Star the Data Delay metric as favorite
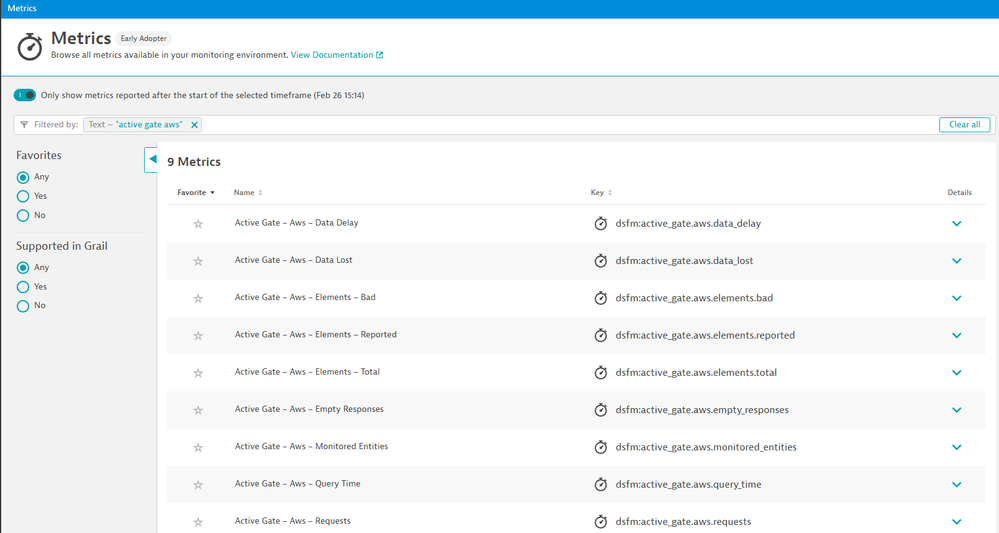The width and height of the screenshot is (999, 533). pyautogui.click(x=198, y=224)
